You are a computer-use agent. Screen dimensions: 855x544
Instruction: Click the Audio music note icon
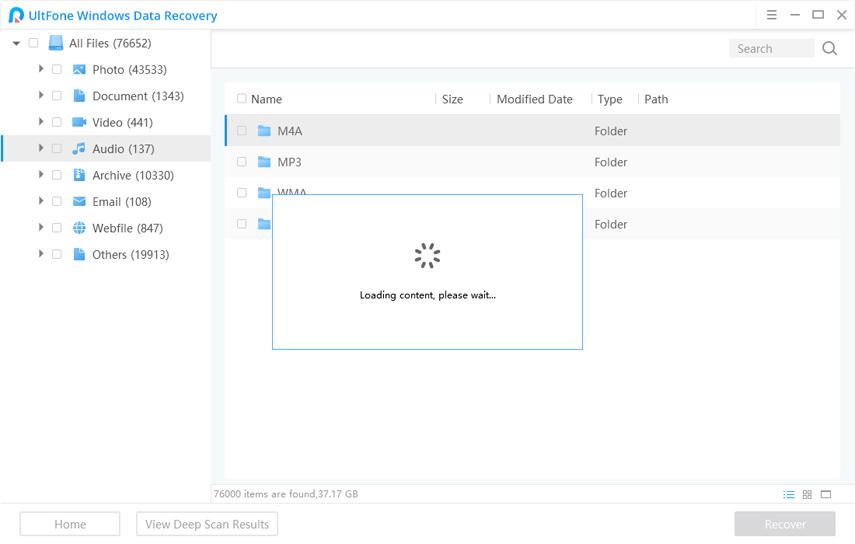[79, 148]
